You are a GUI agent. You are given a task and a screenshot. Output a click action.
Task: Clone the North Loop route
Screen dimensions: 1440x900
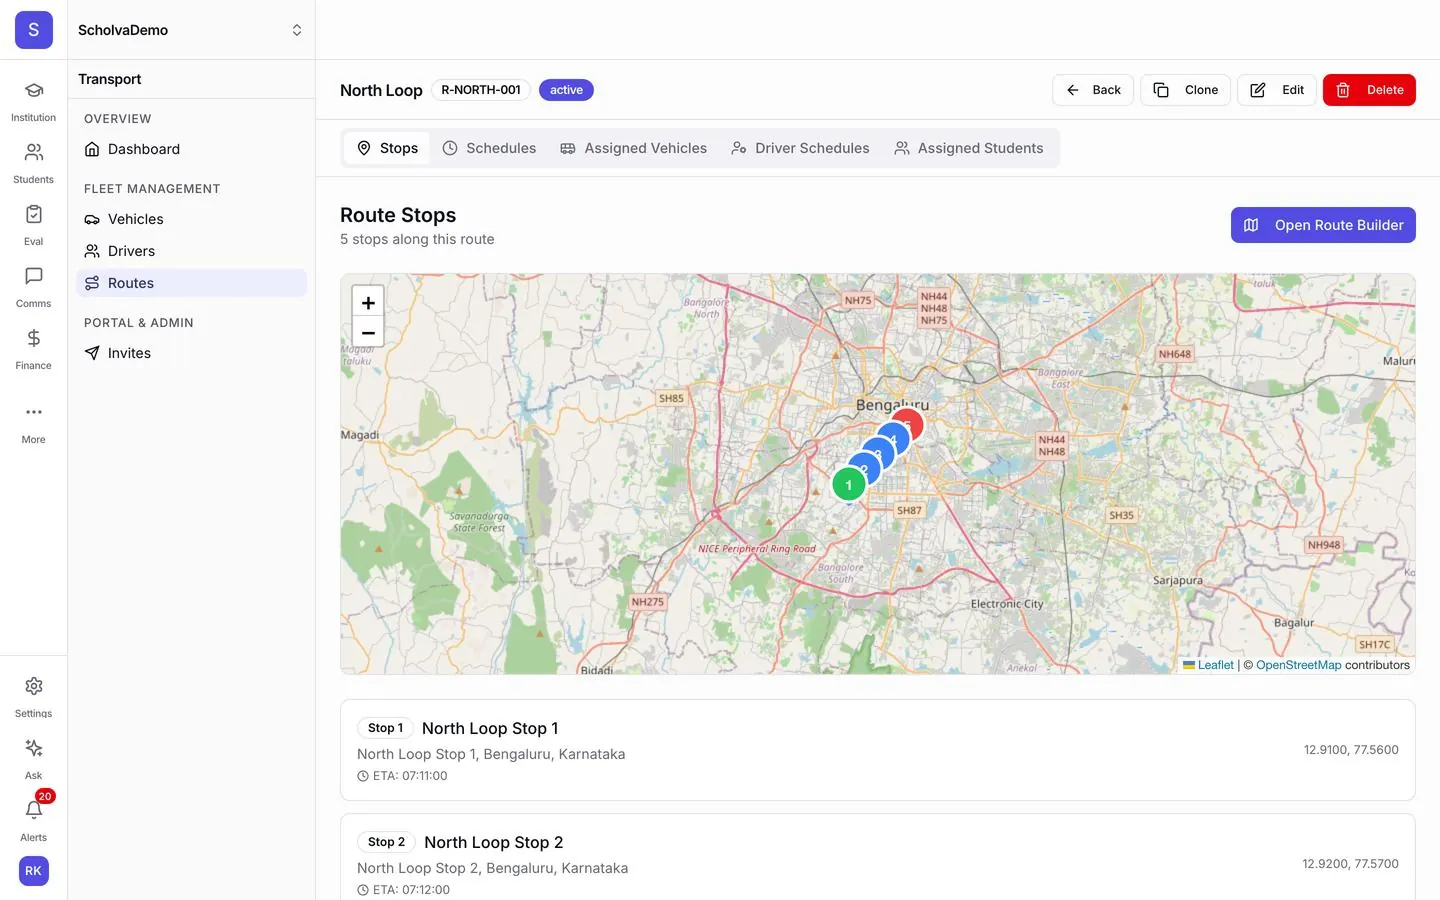(1185, 90)
